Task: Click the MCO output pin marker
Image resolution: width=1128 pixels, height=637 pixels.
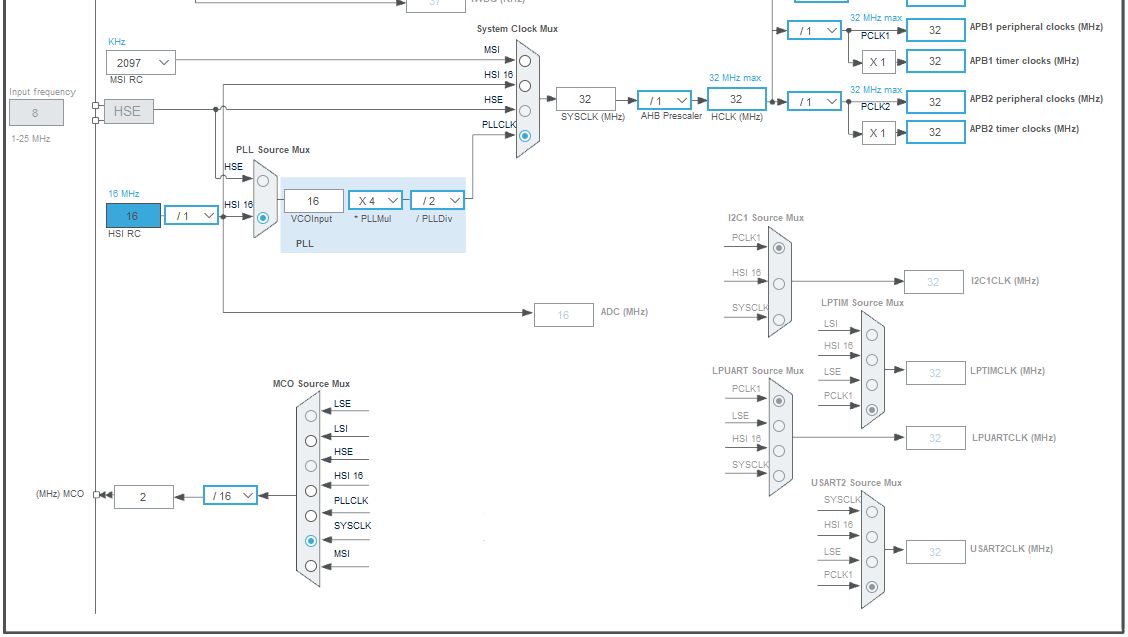Action: [96, 495]
